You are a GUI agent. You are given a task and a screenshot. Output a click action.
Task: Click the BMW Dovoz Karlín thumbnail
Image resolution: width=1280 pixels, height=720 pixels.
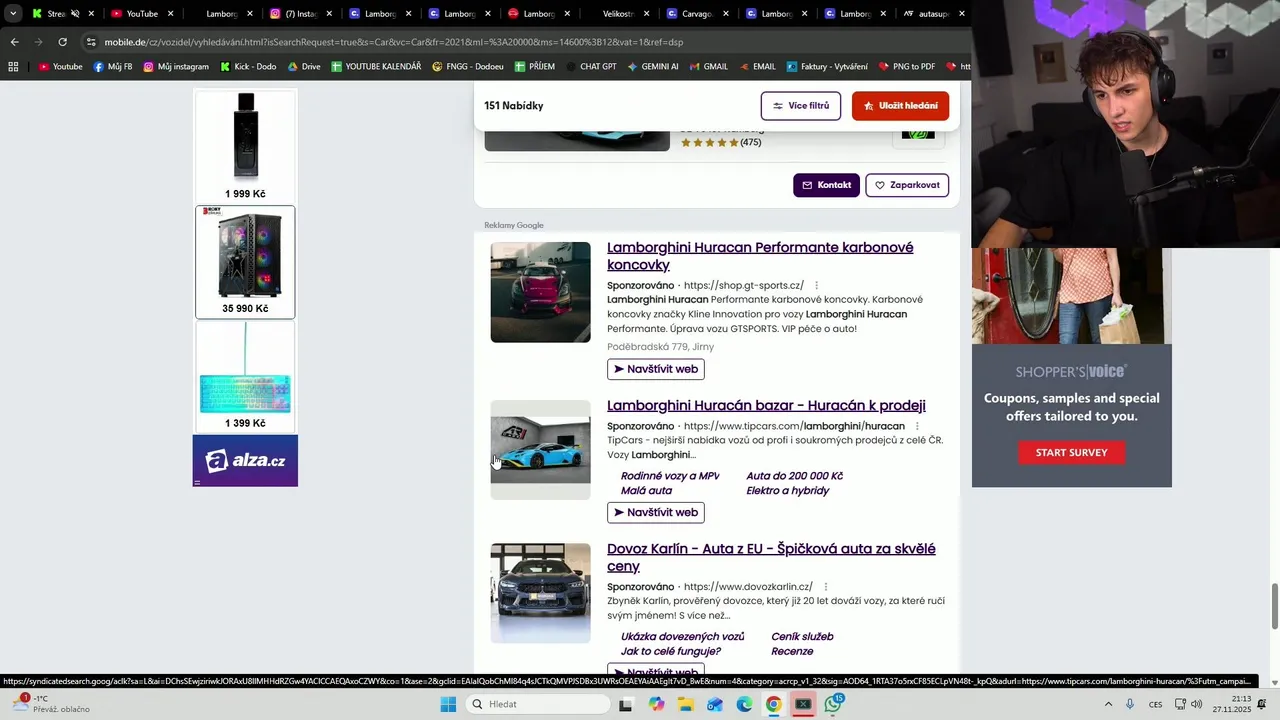[x=540, y=593]
